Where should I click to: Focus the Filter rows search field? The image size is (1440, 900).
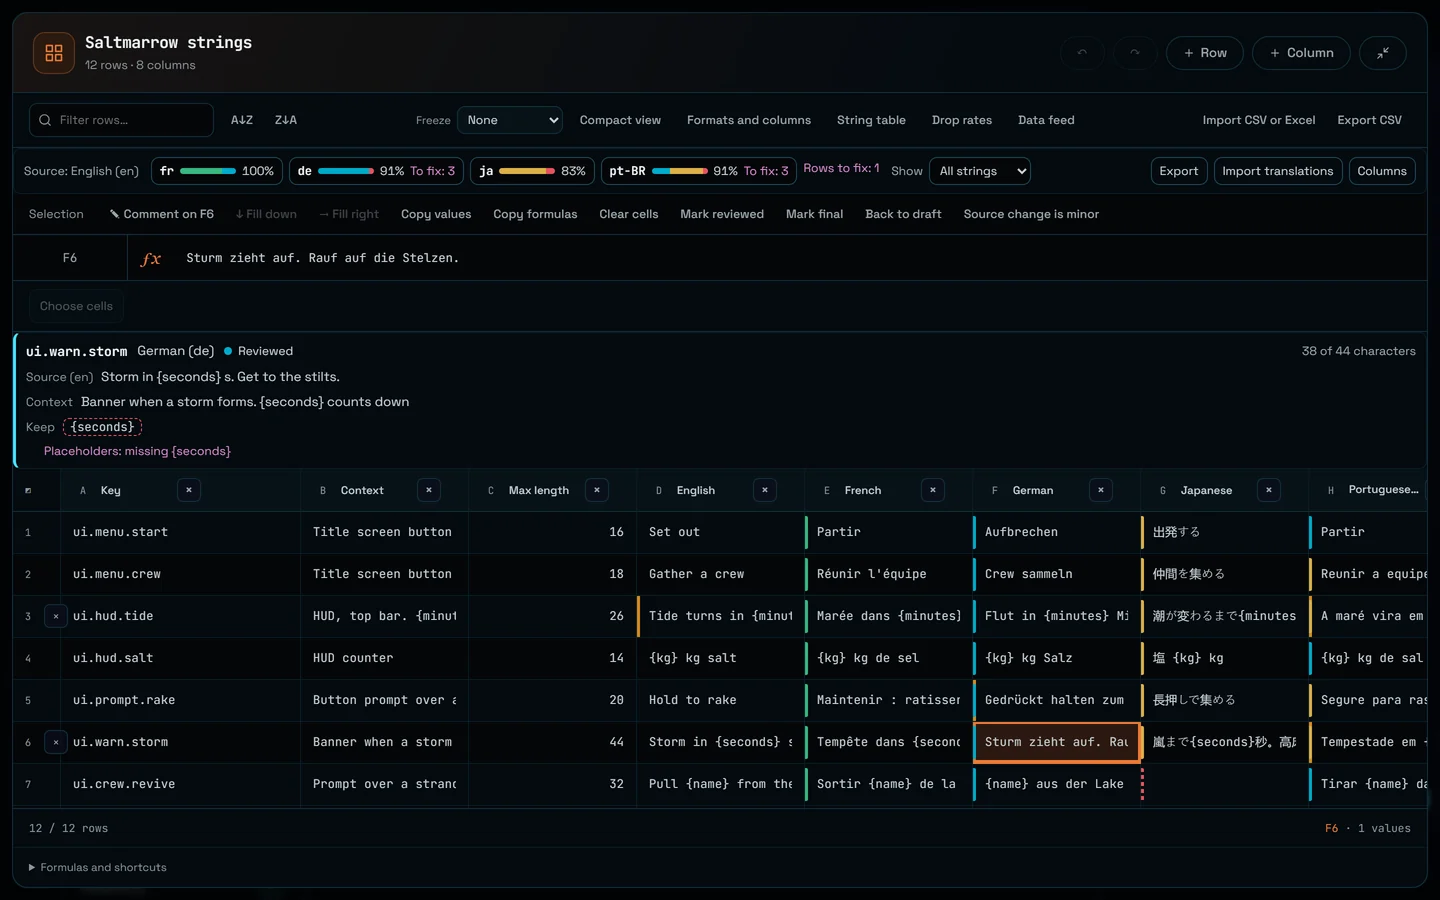[x=121, y=120]
